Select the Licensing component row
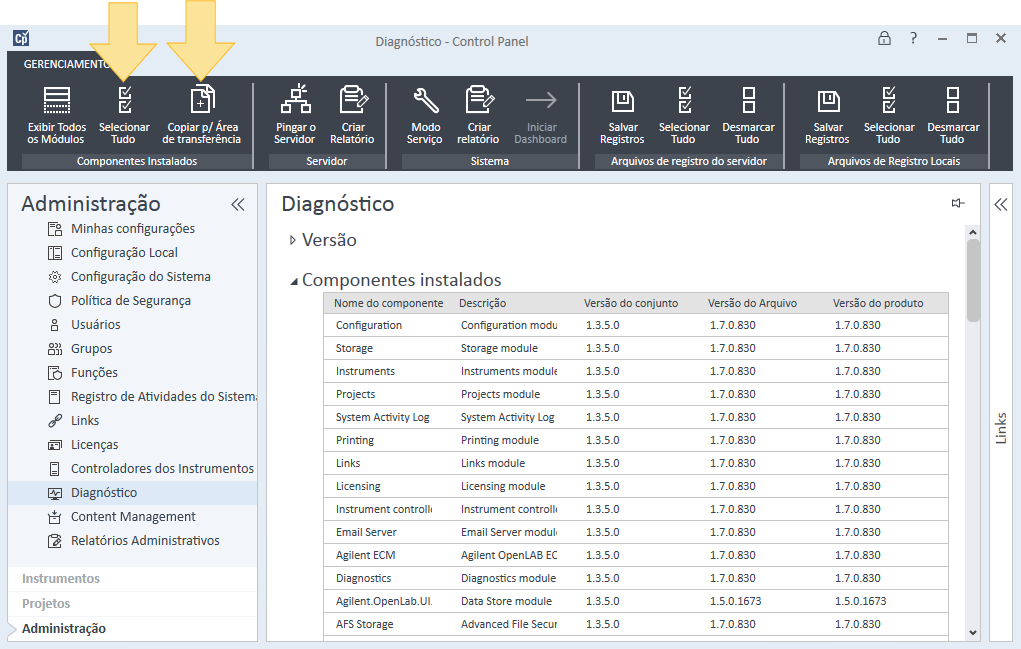 click(x=636, y=486)
